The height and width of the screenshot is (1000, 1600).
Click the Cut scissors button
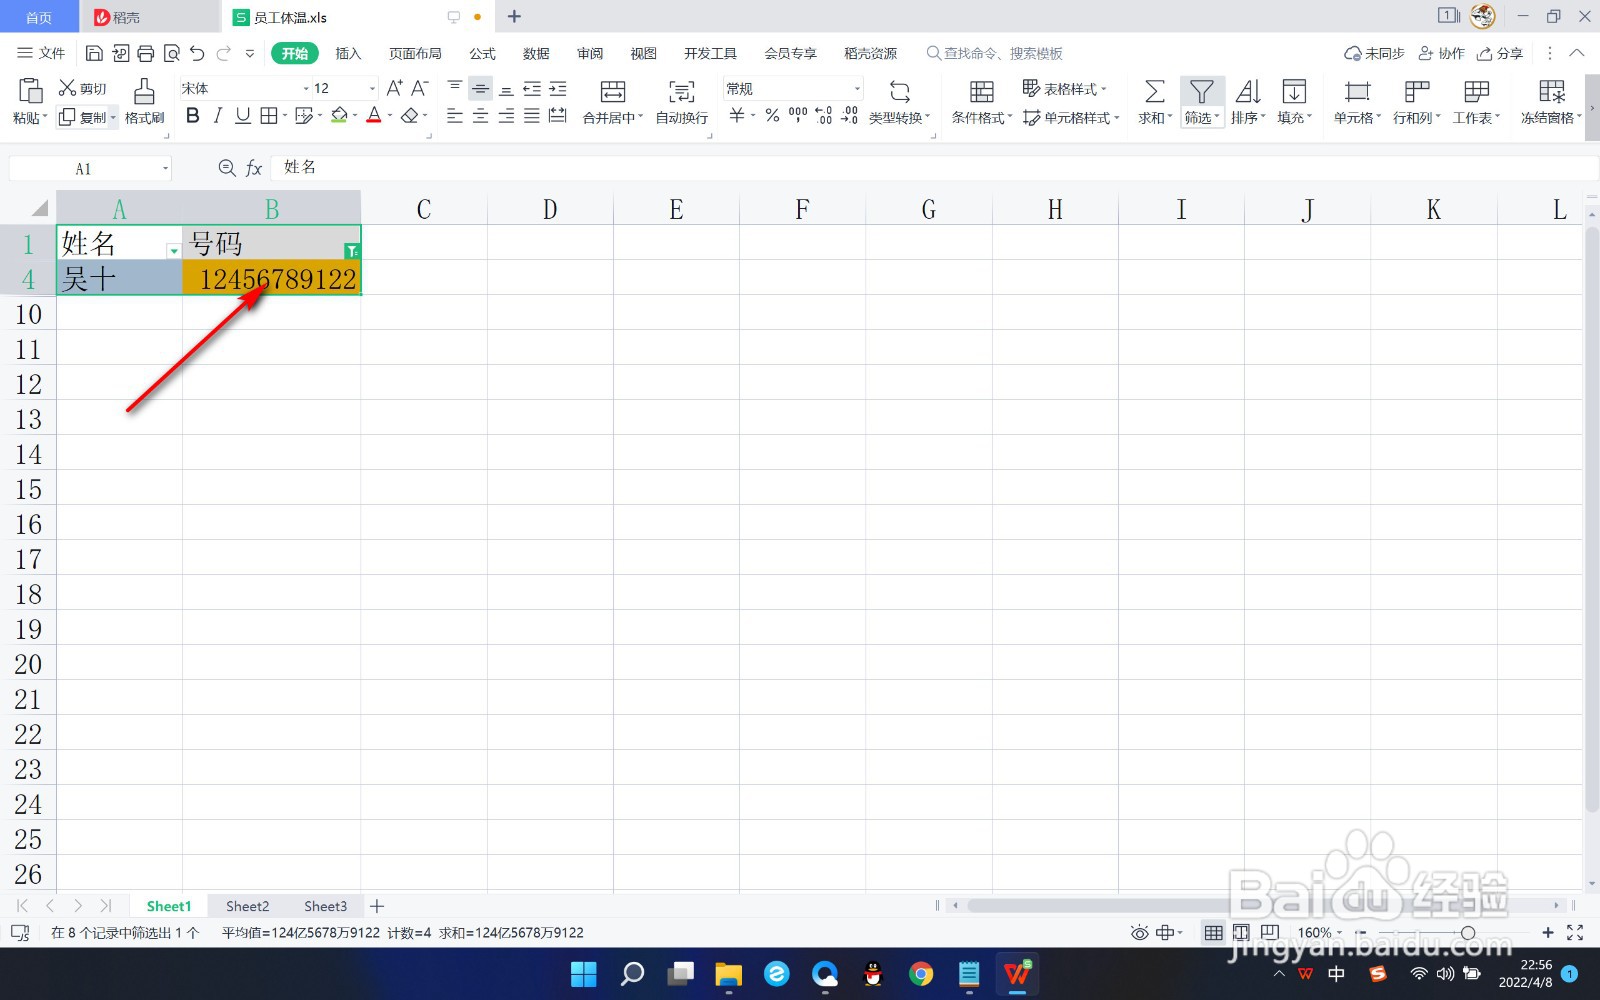(82, 88)
